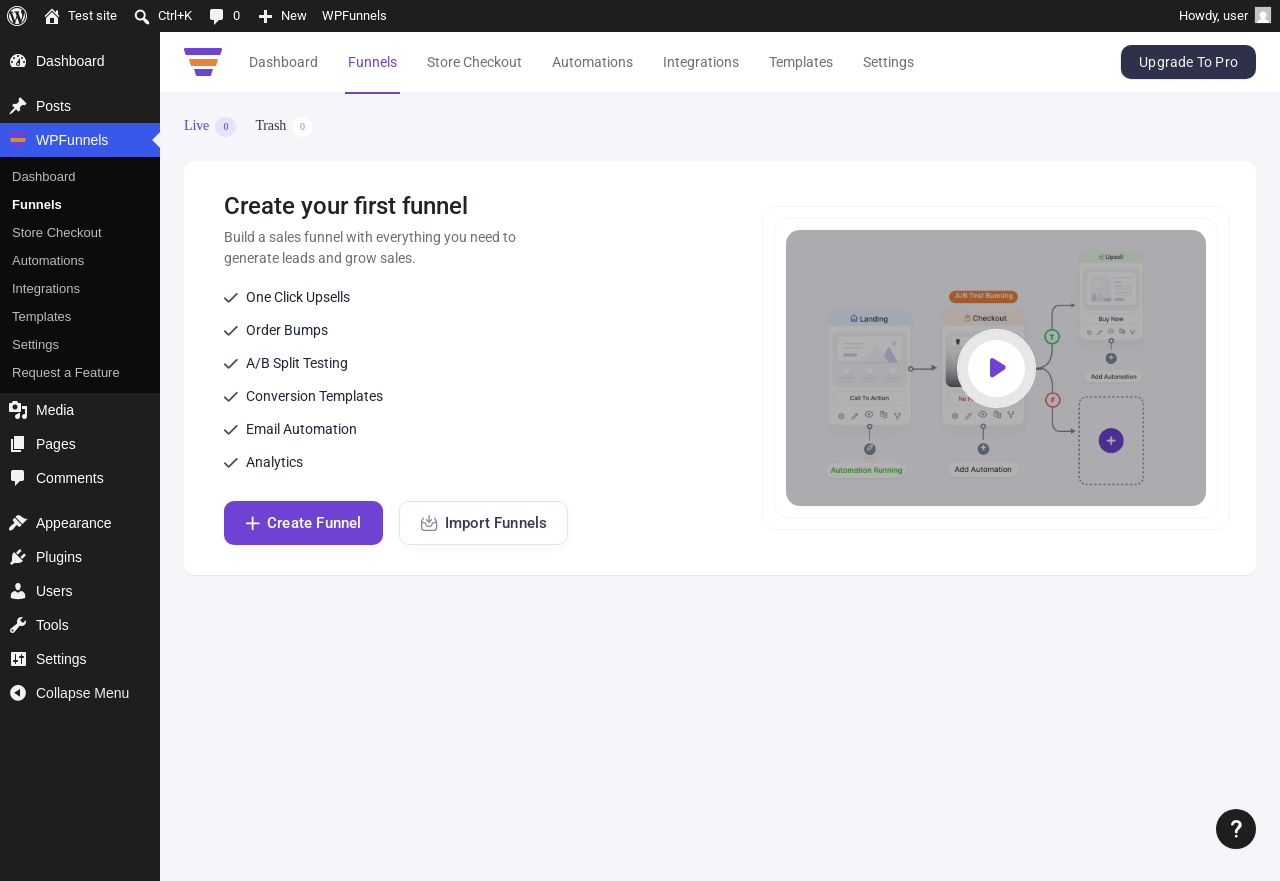Click the New content menu
The width and height of the screenshot is (1280, 881).
(x=282, y=16)
